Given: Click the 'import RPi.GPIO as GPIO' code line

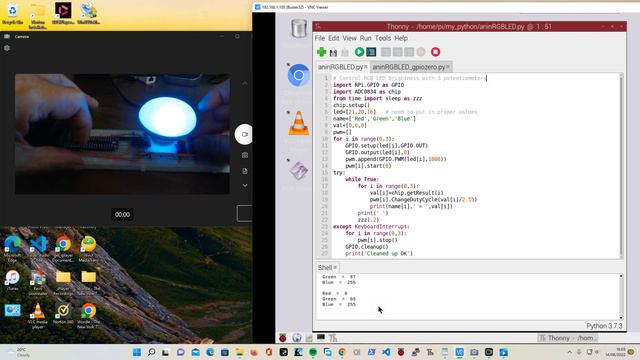Looking at the screenshot, I should point(369,85).
